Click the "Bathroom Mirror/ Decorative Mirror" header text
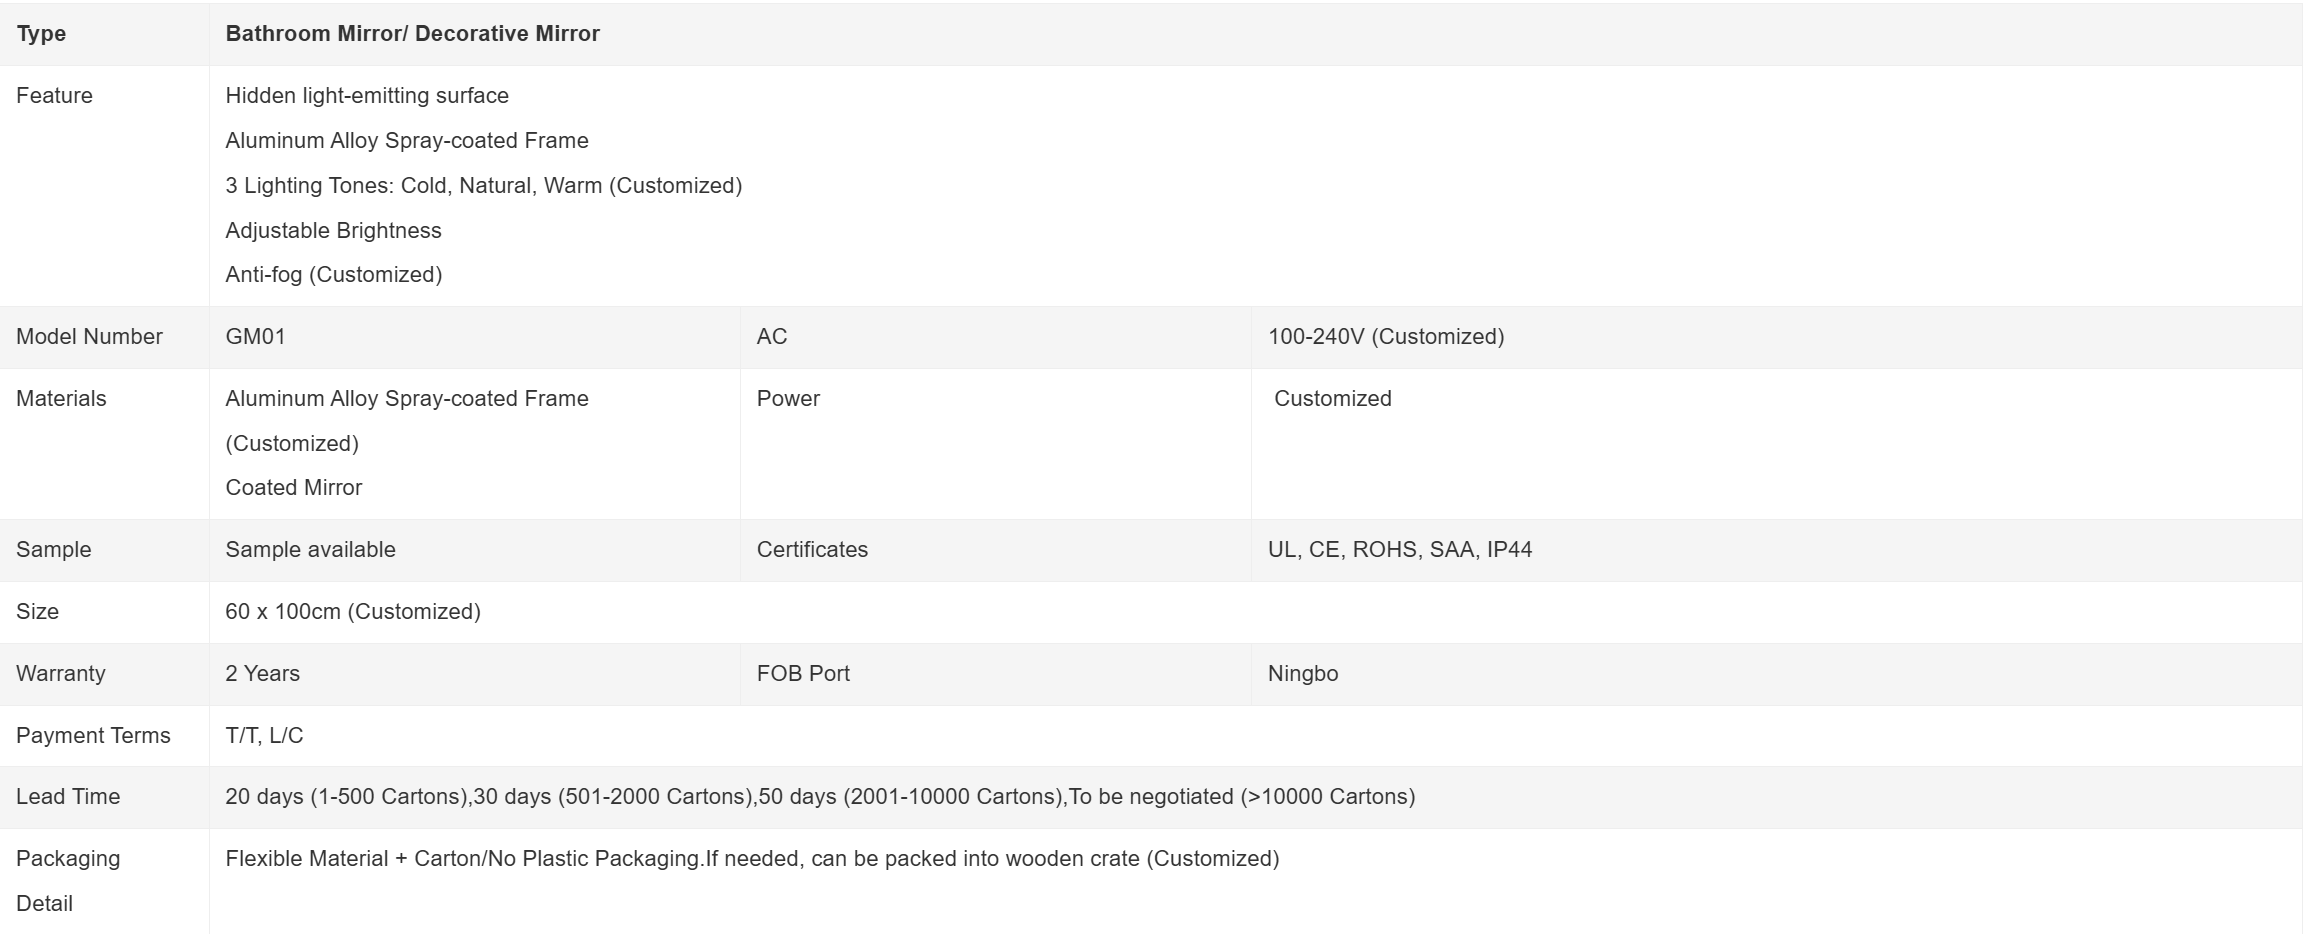The height and width of the screenshot is (934, 2304). (412, 34)
